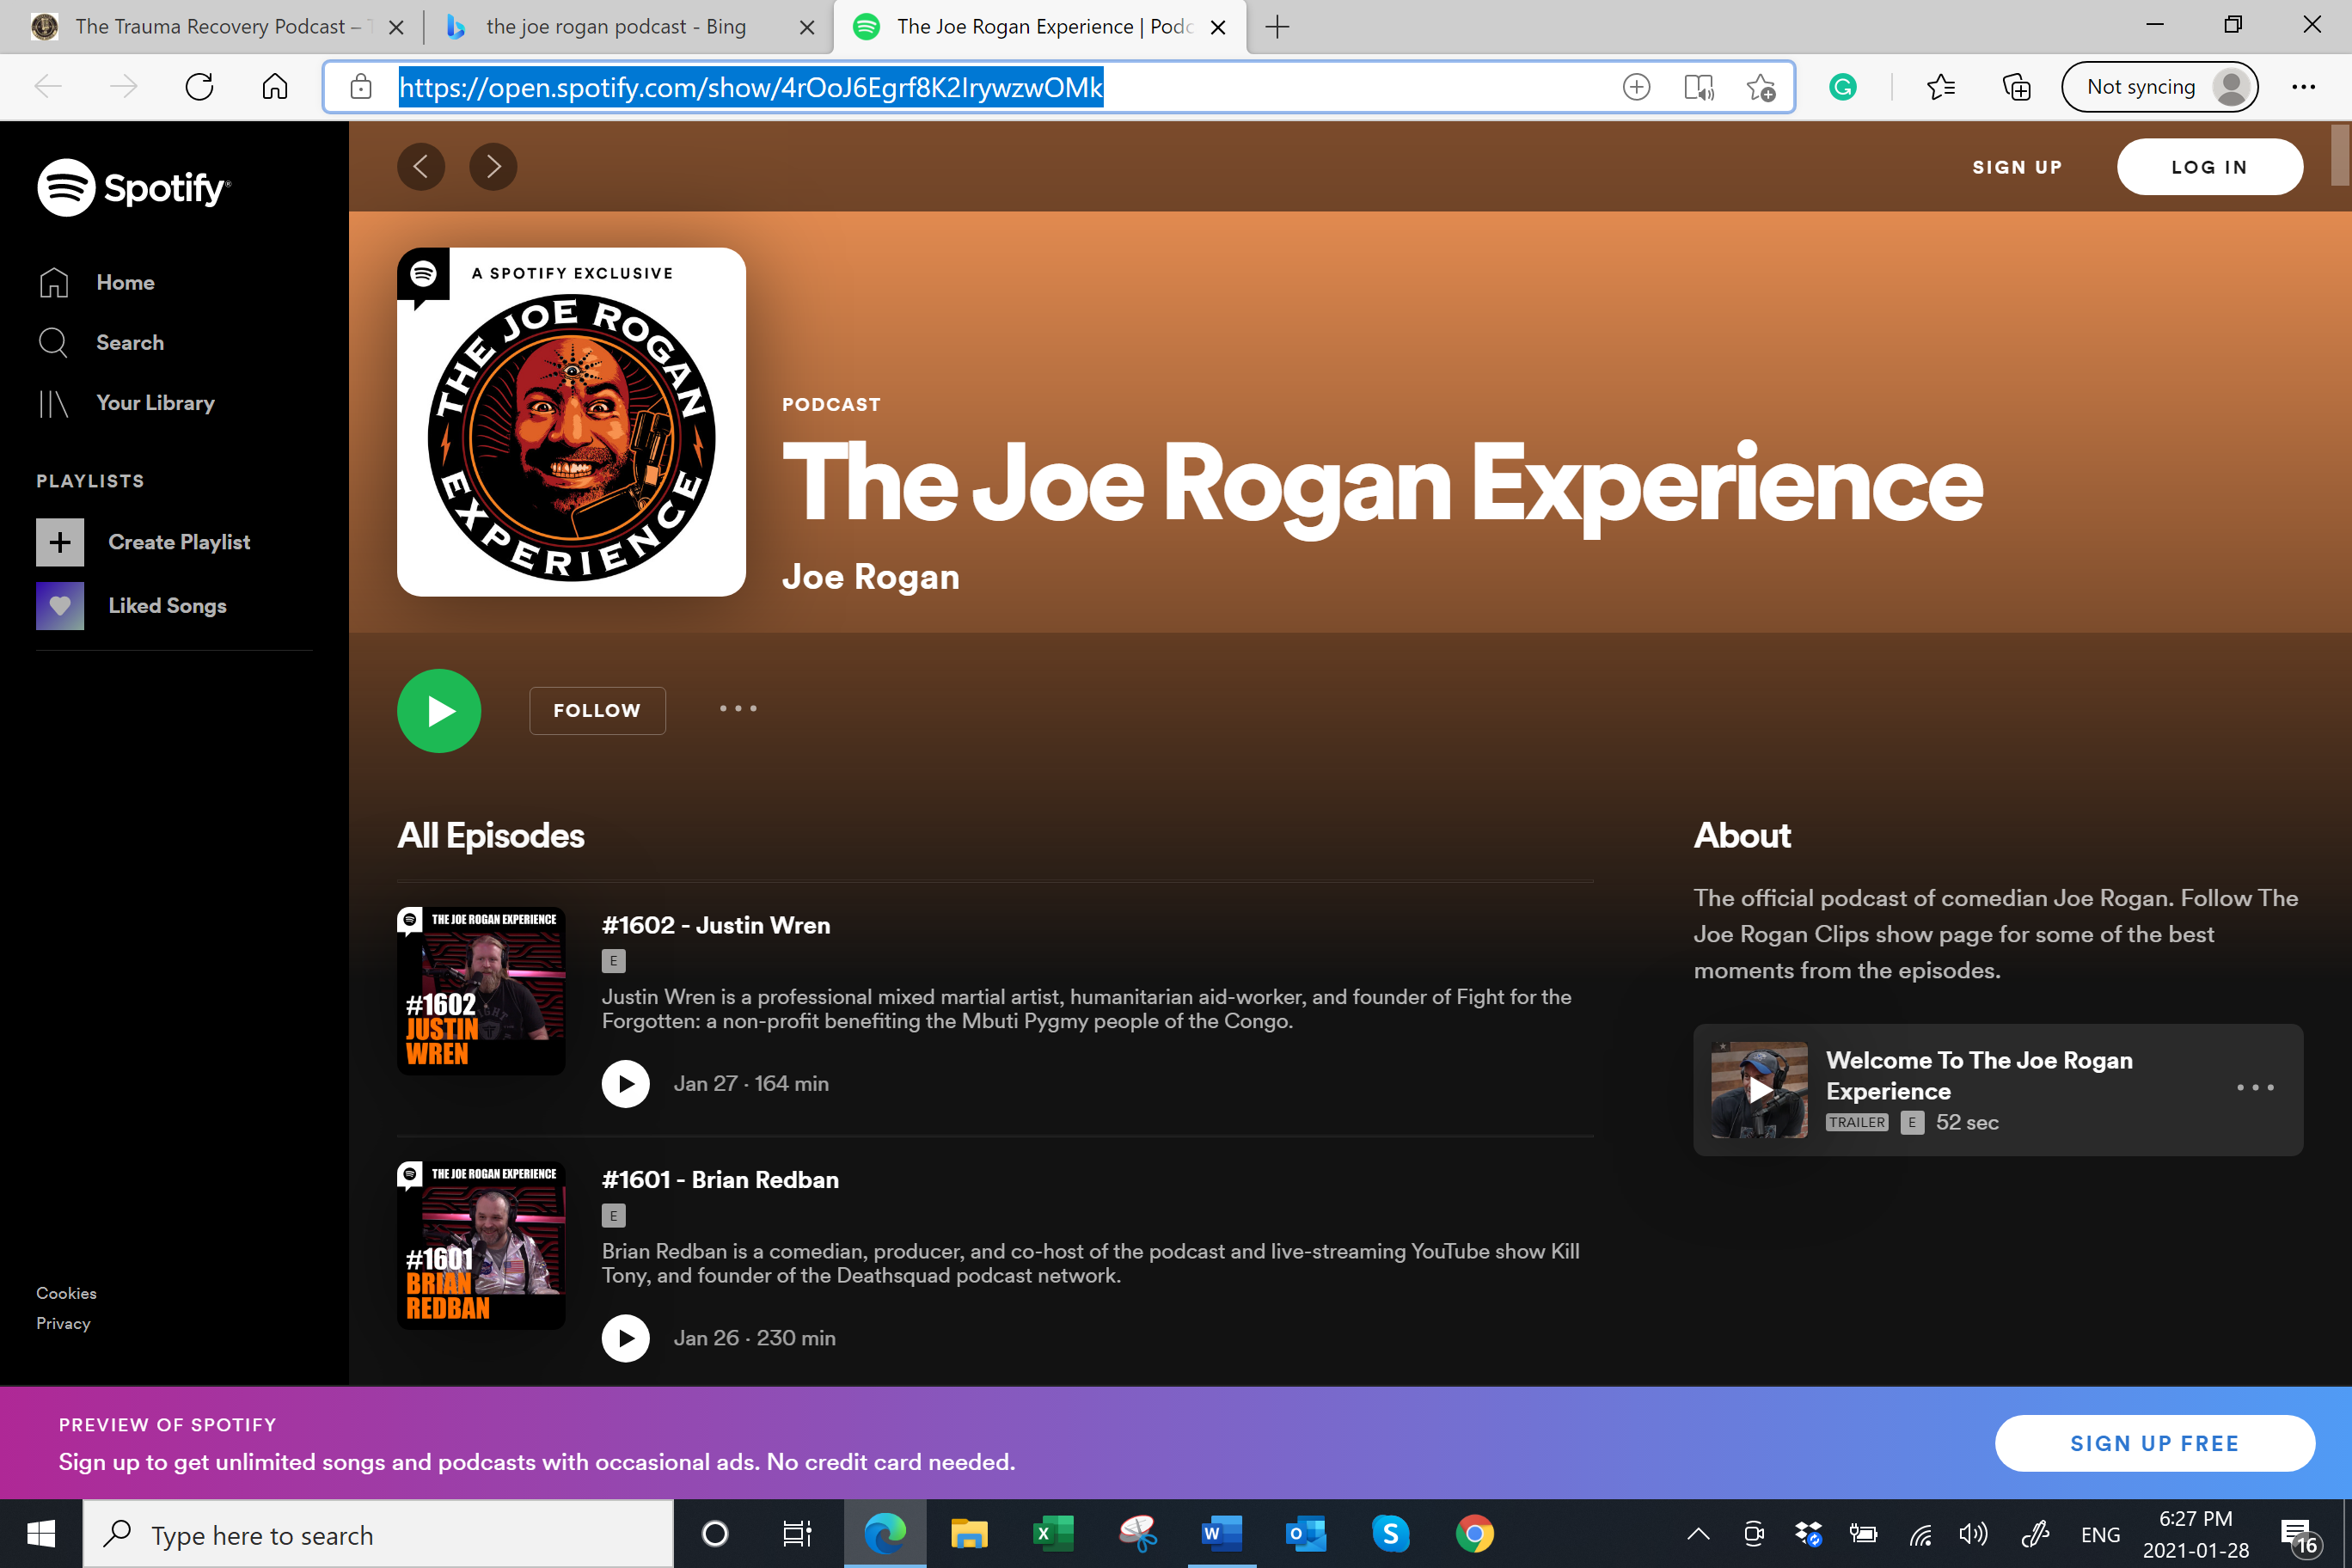Open the Read aloud icon in address bar
2352x1568 pixels.
(x=1699, y=87)
